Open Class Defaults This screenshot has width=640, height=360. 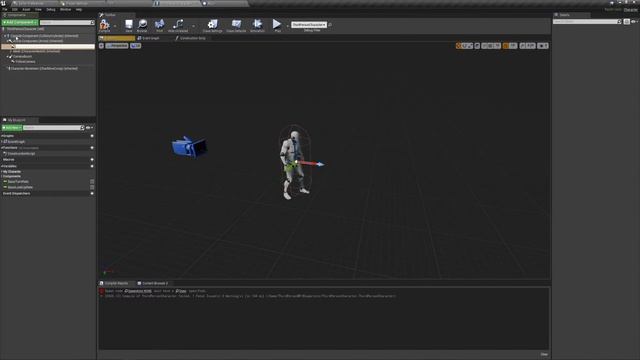236,25
